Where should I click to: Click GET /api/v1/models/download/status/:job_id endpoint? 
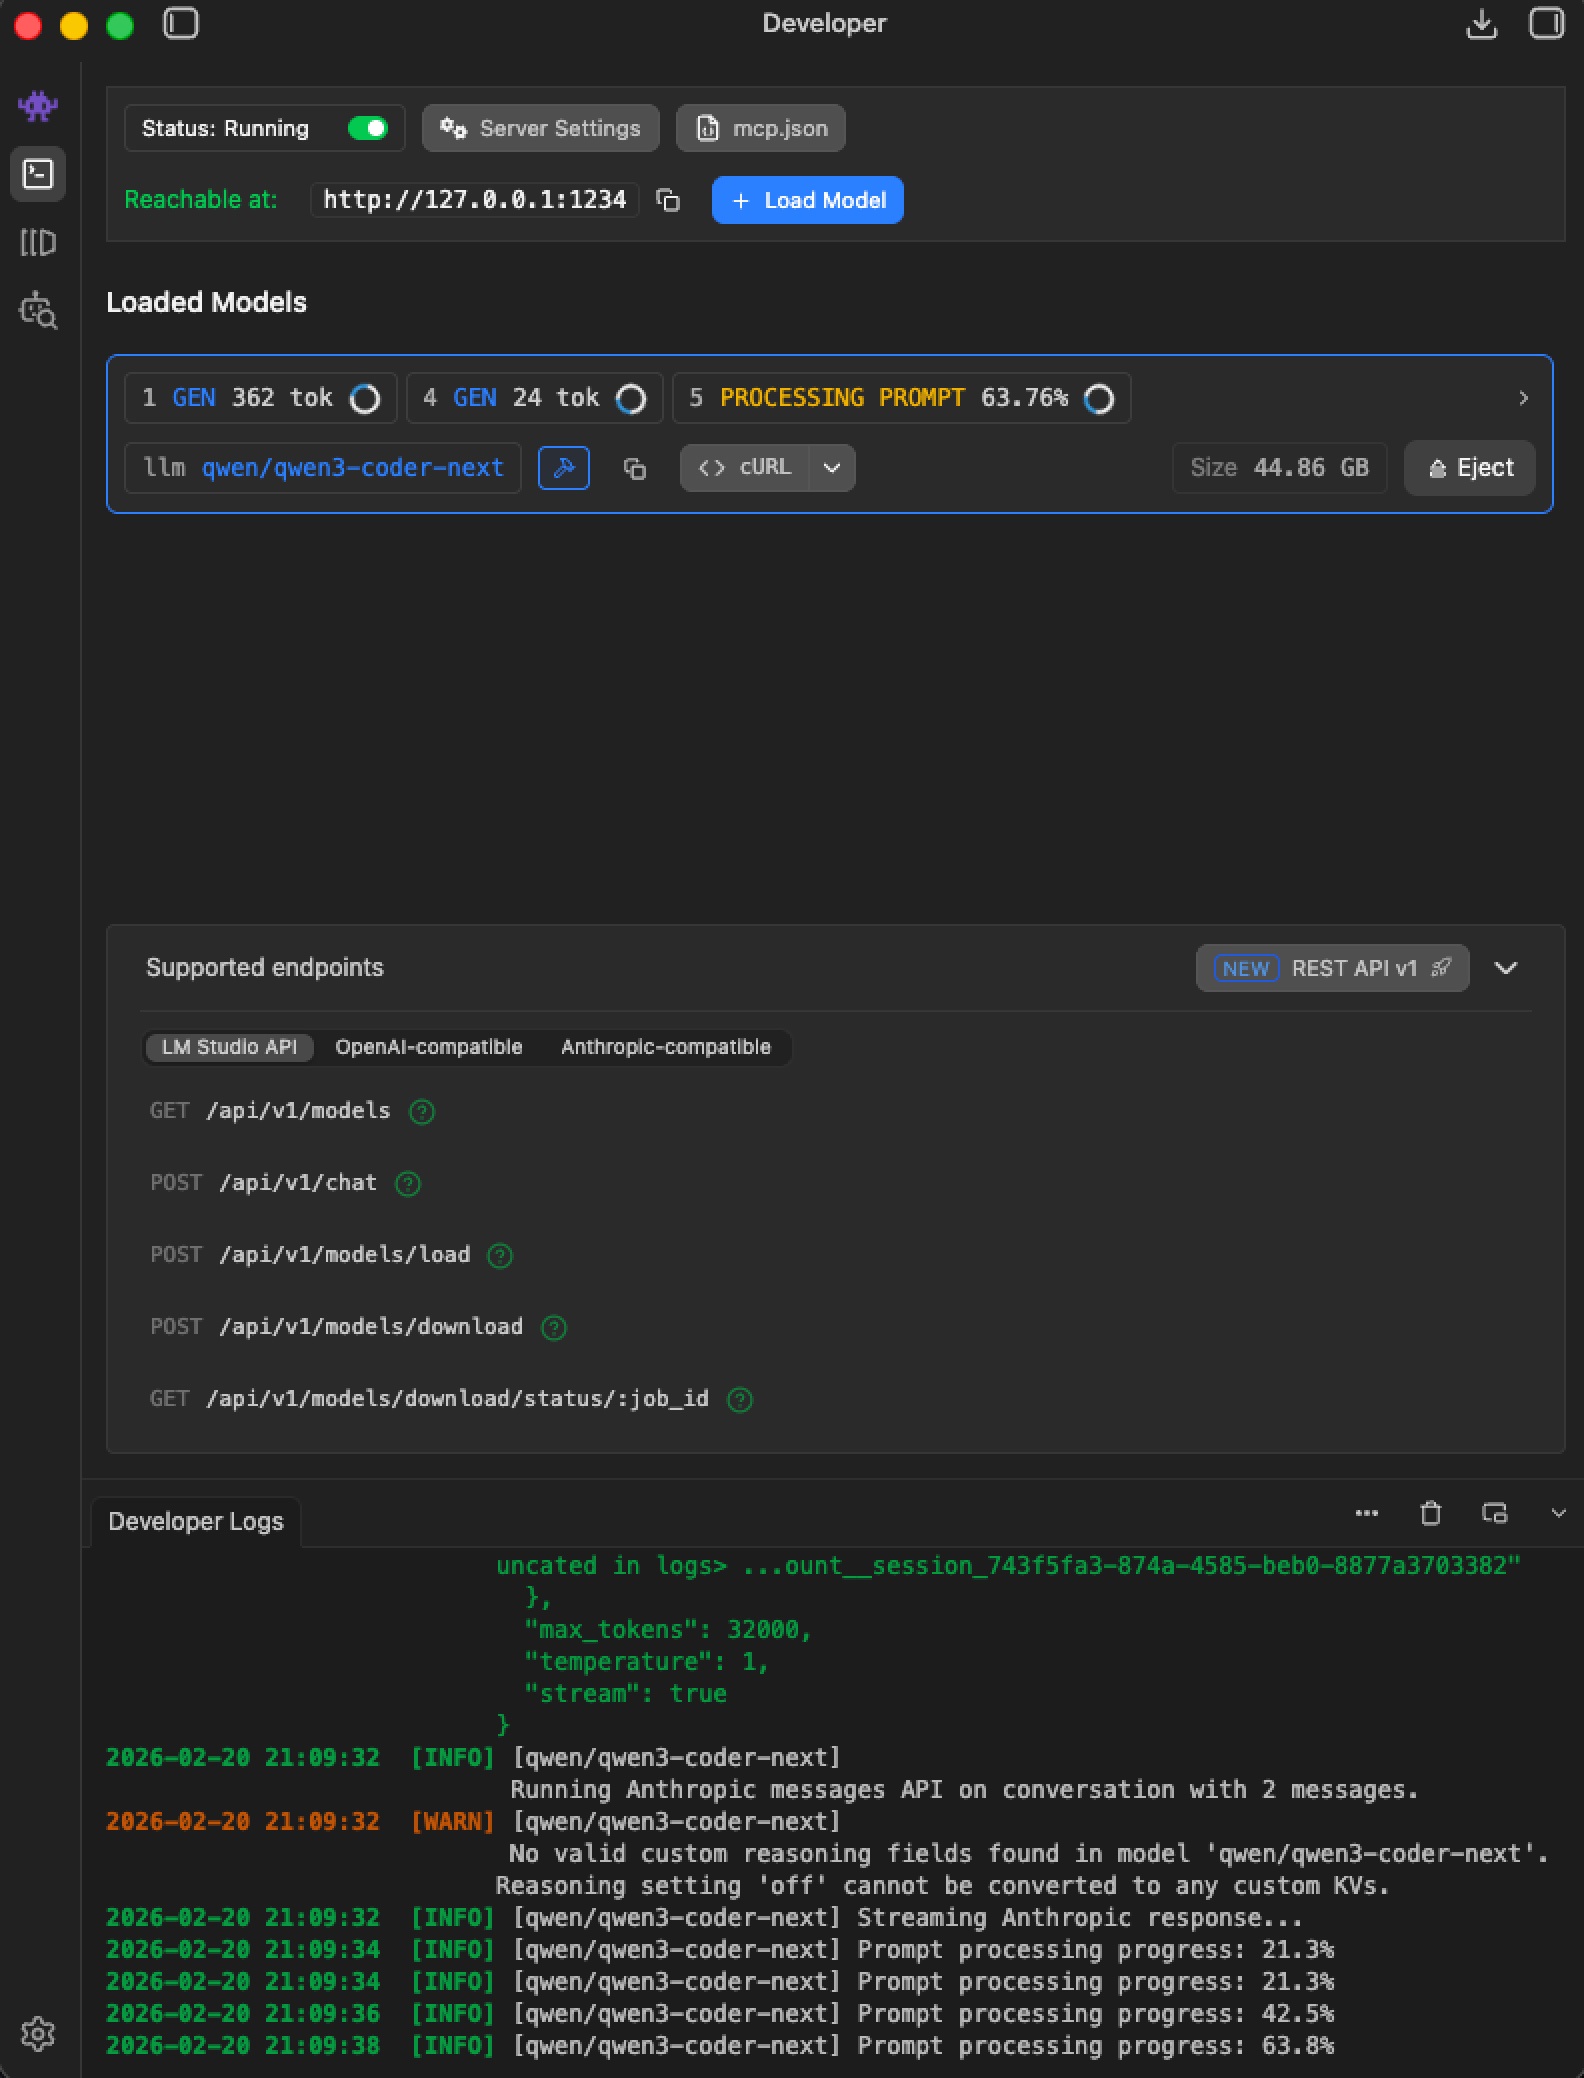click(429, 1399)
